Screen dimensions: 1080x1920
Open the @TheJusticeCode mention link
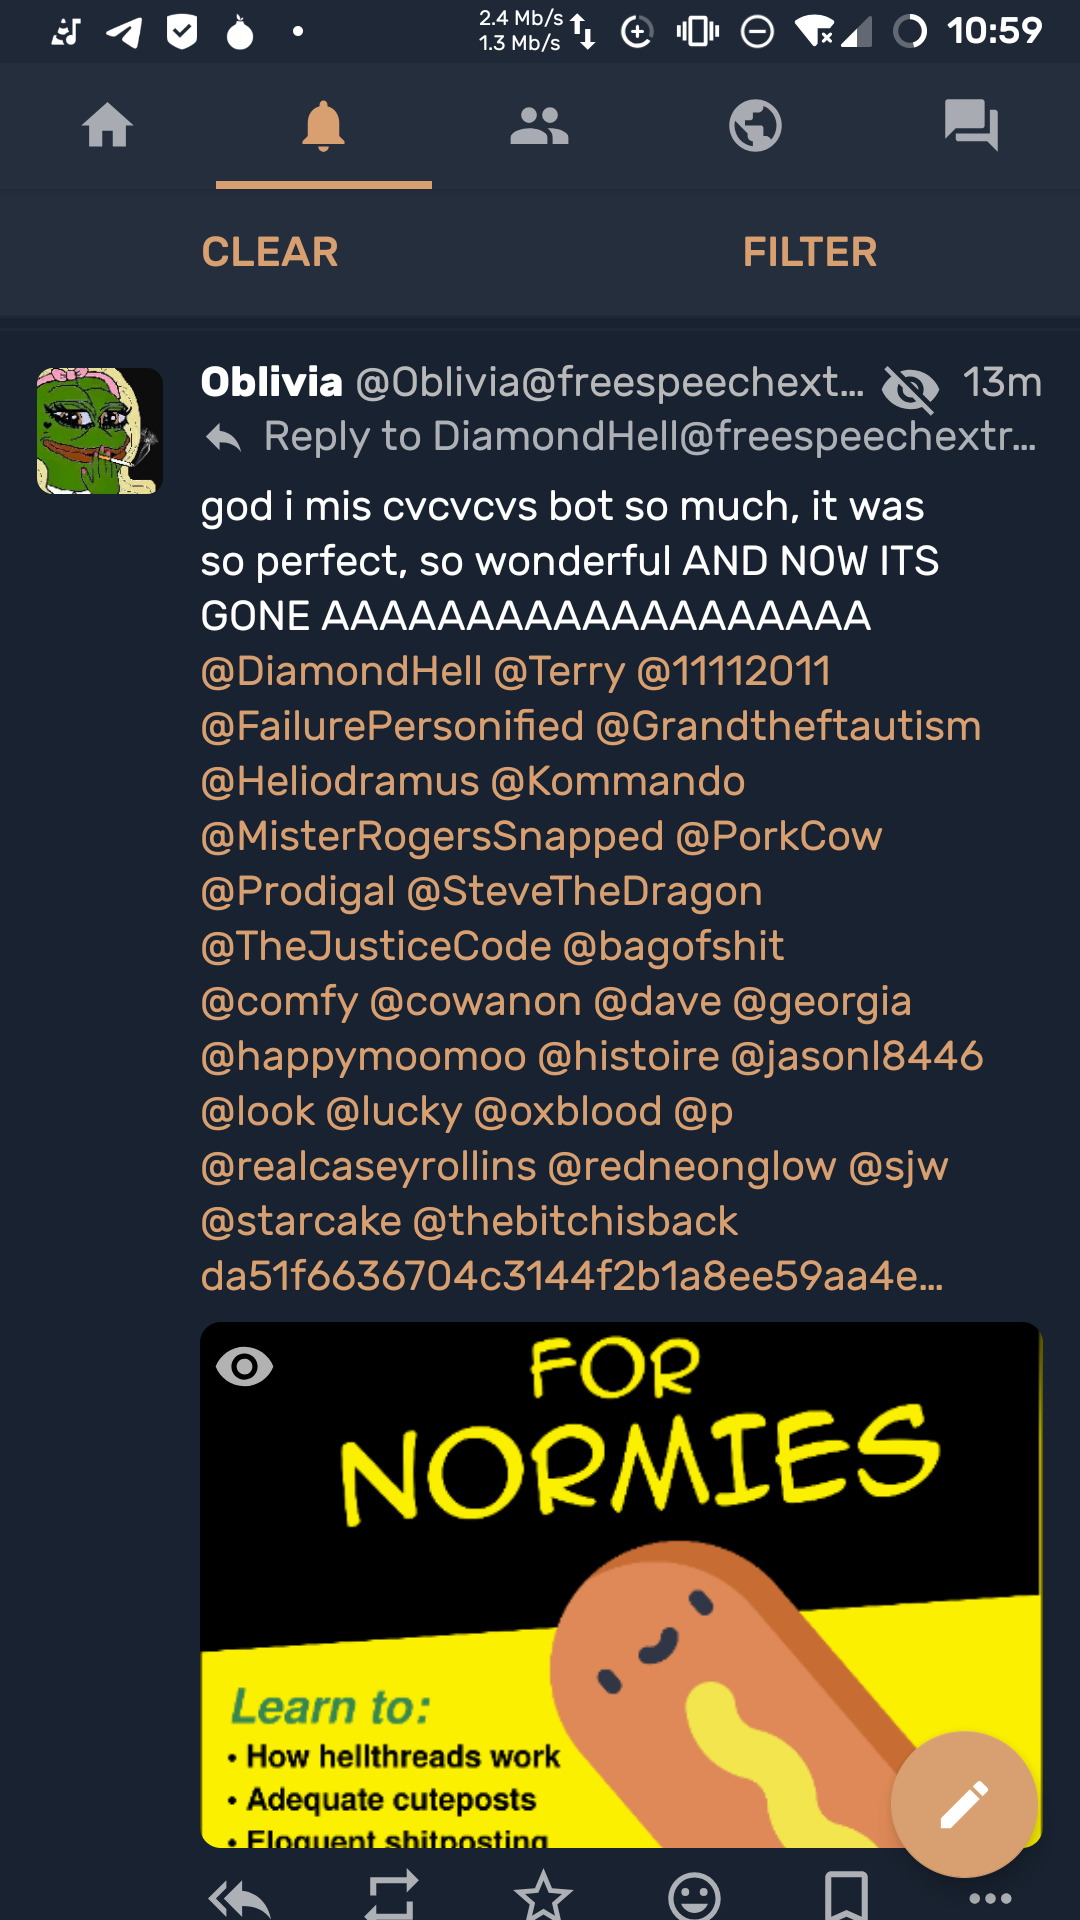click(x=376, y=946)
